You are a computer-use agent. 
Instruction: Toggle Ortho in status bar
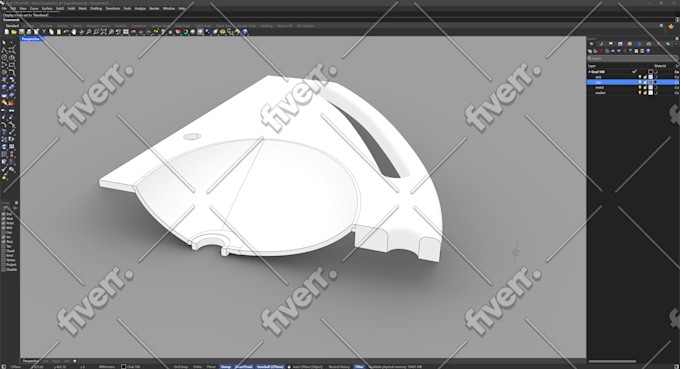click(197, 366)
